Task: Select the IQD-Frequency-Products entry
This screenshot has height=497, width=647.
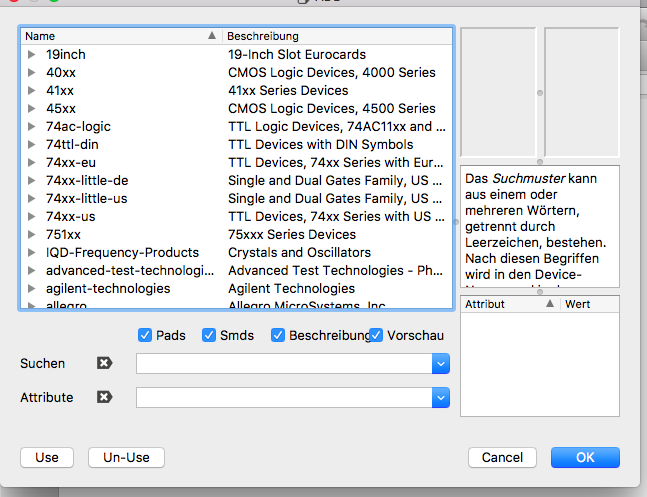Action: [122, 253]
